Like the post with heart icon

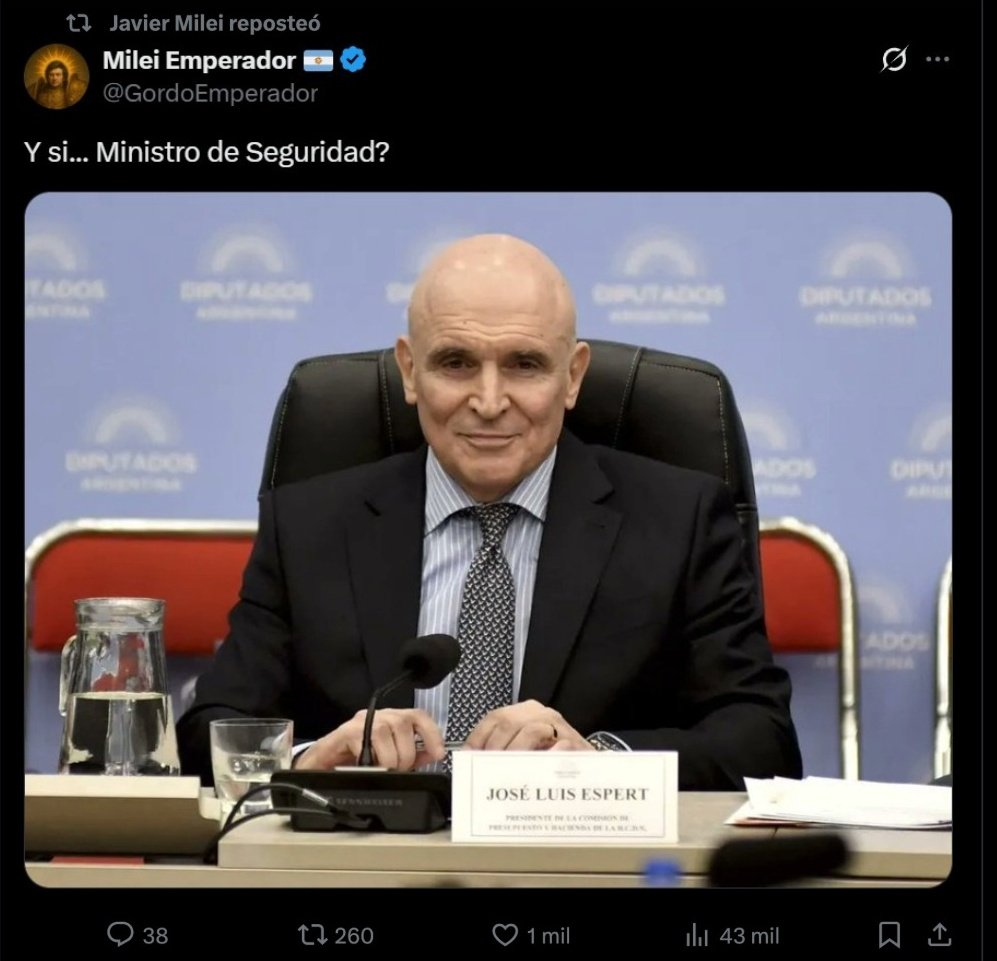[x=505, y=935]
